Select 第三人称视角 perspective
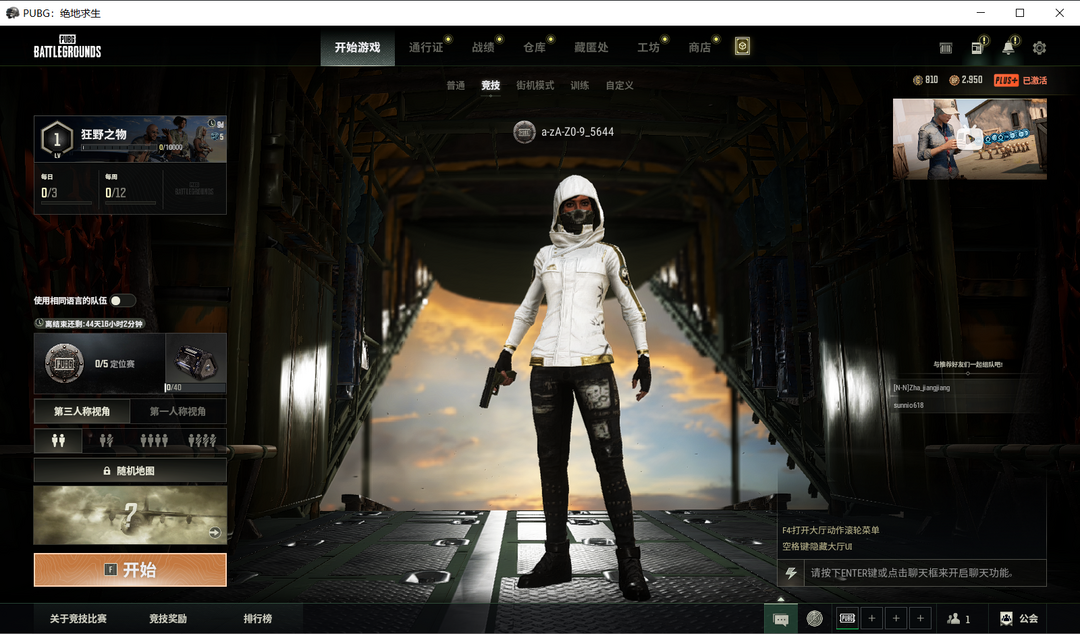Image resolution: width=1080 pixels, height=634 pixels. 82,411
